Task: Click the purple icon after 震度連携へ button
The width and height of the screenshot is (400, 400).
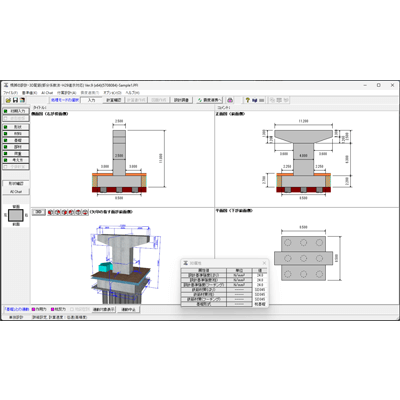Action: click(230, 100)
